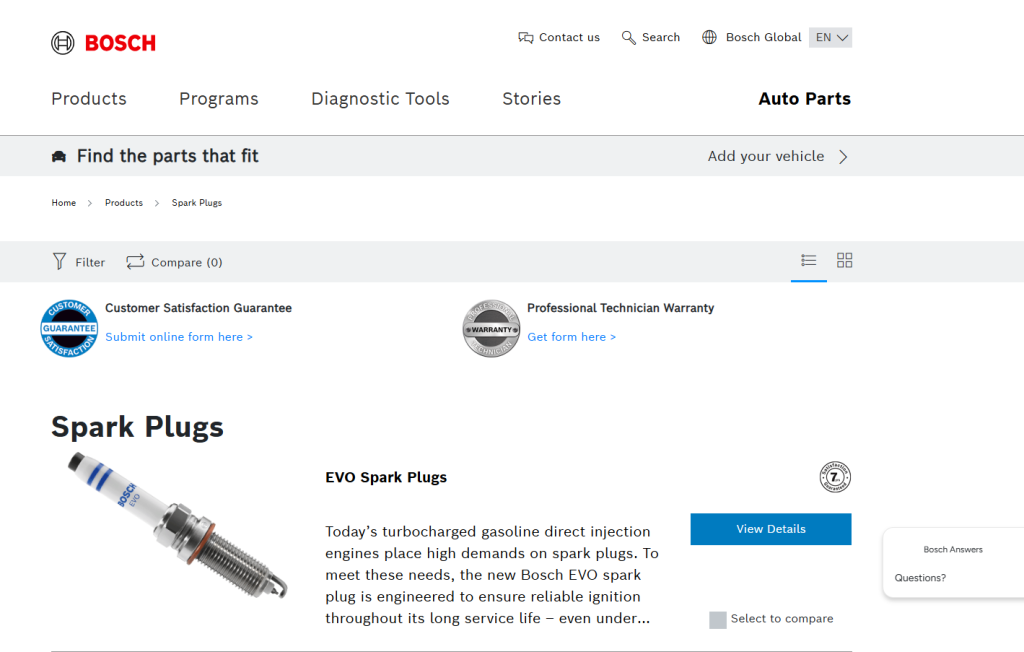1024x652 pixels.
Task: Open Get form here link
Action: [571, 336]
